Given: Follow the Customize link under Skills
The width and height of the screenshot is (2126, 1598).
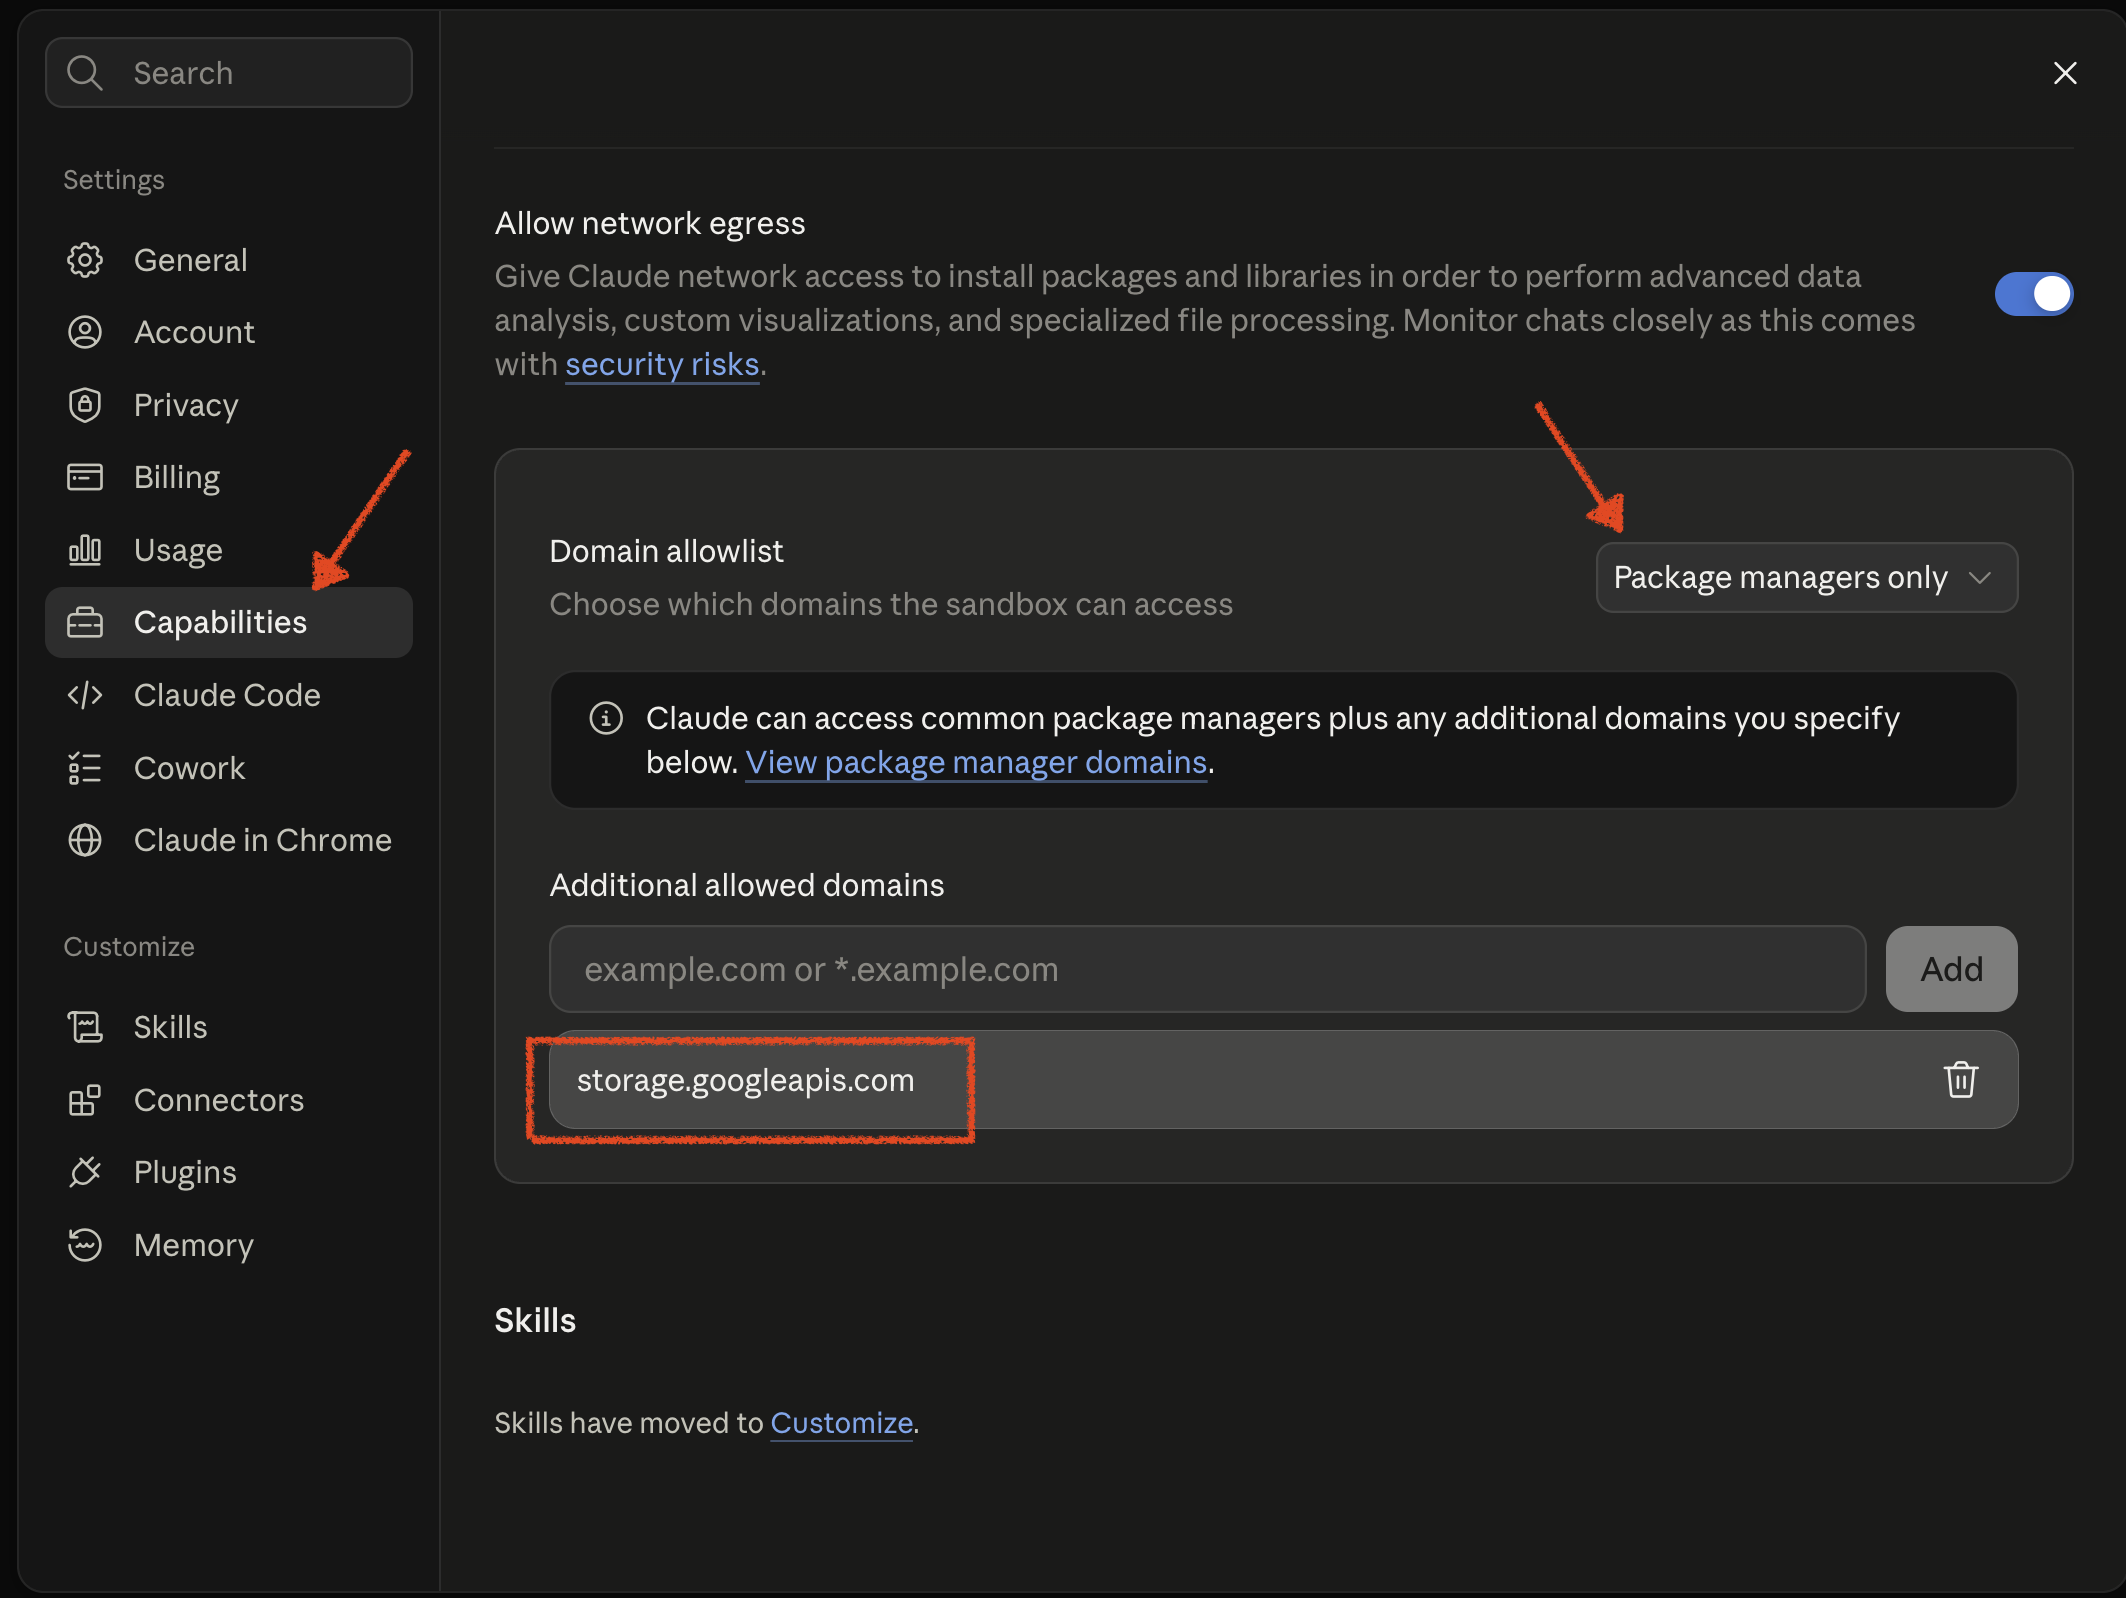Looking at the screenshot, I should point(841,1423).
